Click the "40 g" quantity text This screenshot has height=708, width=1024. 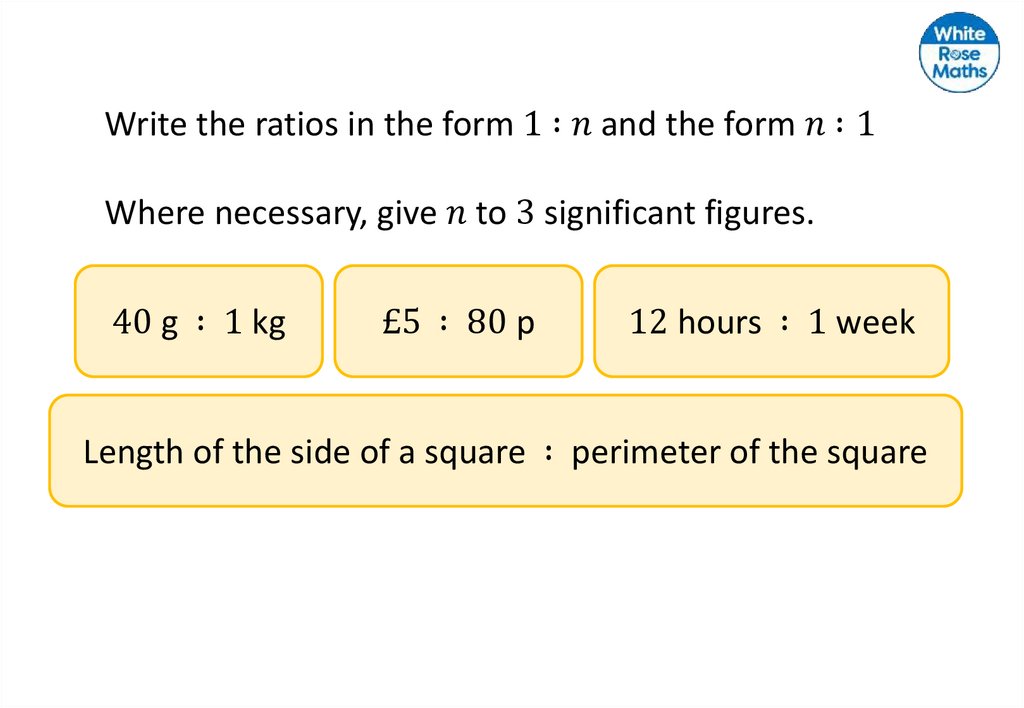(x=146, y=322)
